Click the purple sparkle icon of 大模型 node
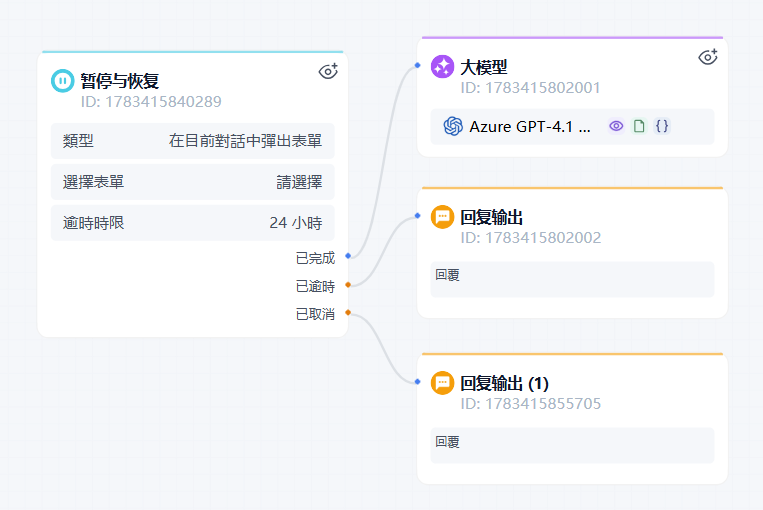 click(442, 67)
